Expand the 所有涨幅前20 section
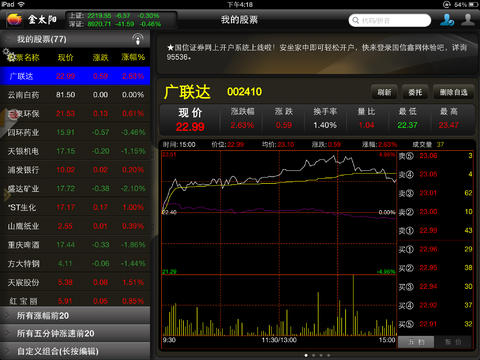 pyautogui.click(x=75, y=315)
